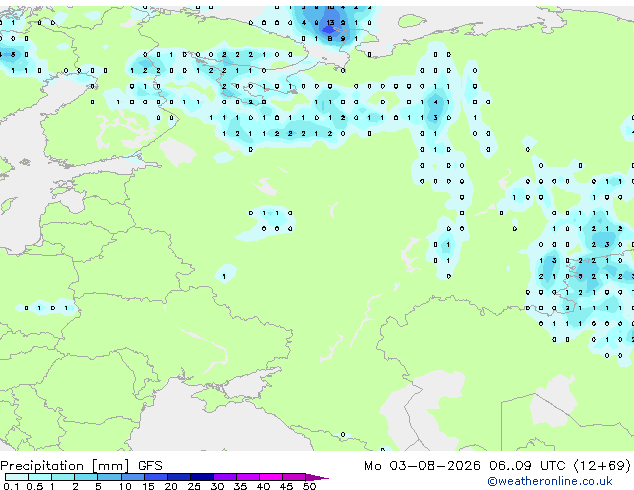Select the 5–10 mm legend color swatch
Viewport: 634px width, 490px height.
(109, 477)
